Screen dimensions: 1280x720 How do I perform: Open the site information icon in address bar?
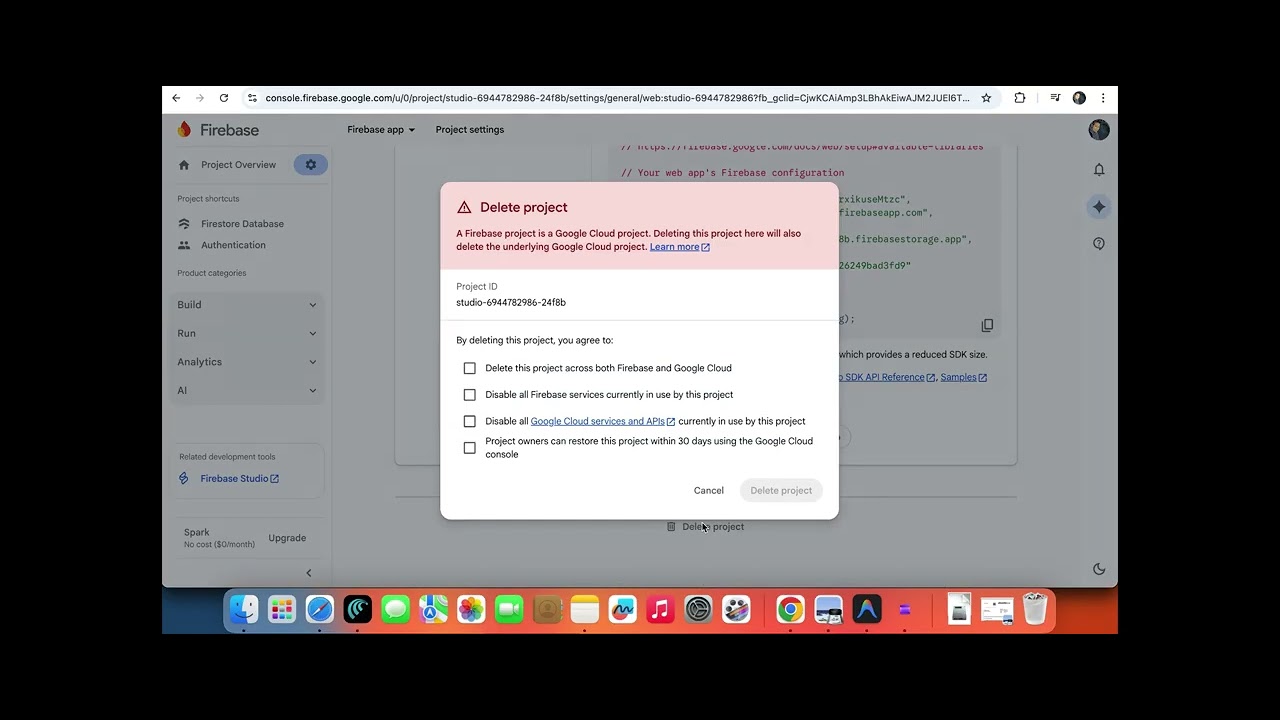point(252,98)
